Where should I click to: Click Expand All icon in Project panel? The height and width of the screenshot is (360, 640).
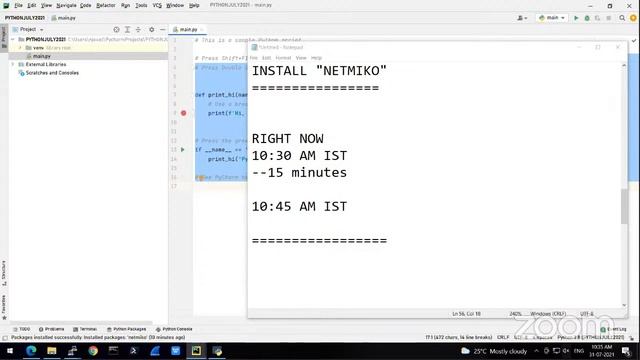pyautogui.click(x=127, y=29)
